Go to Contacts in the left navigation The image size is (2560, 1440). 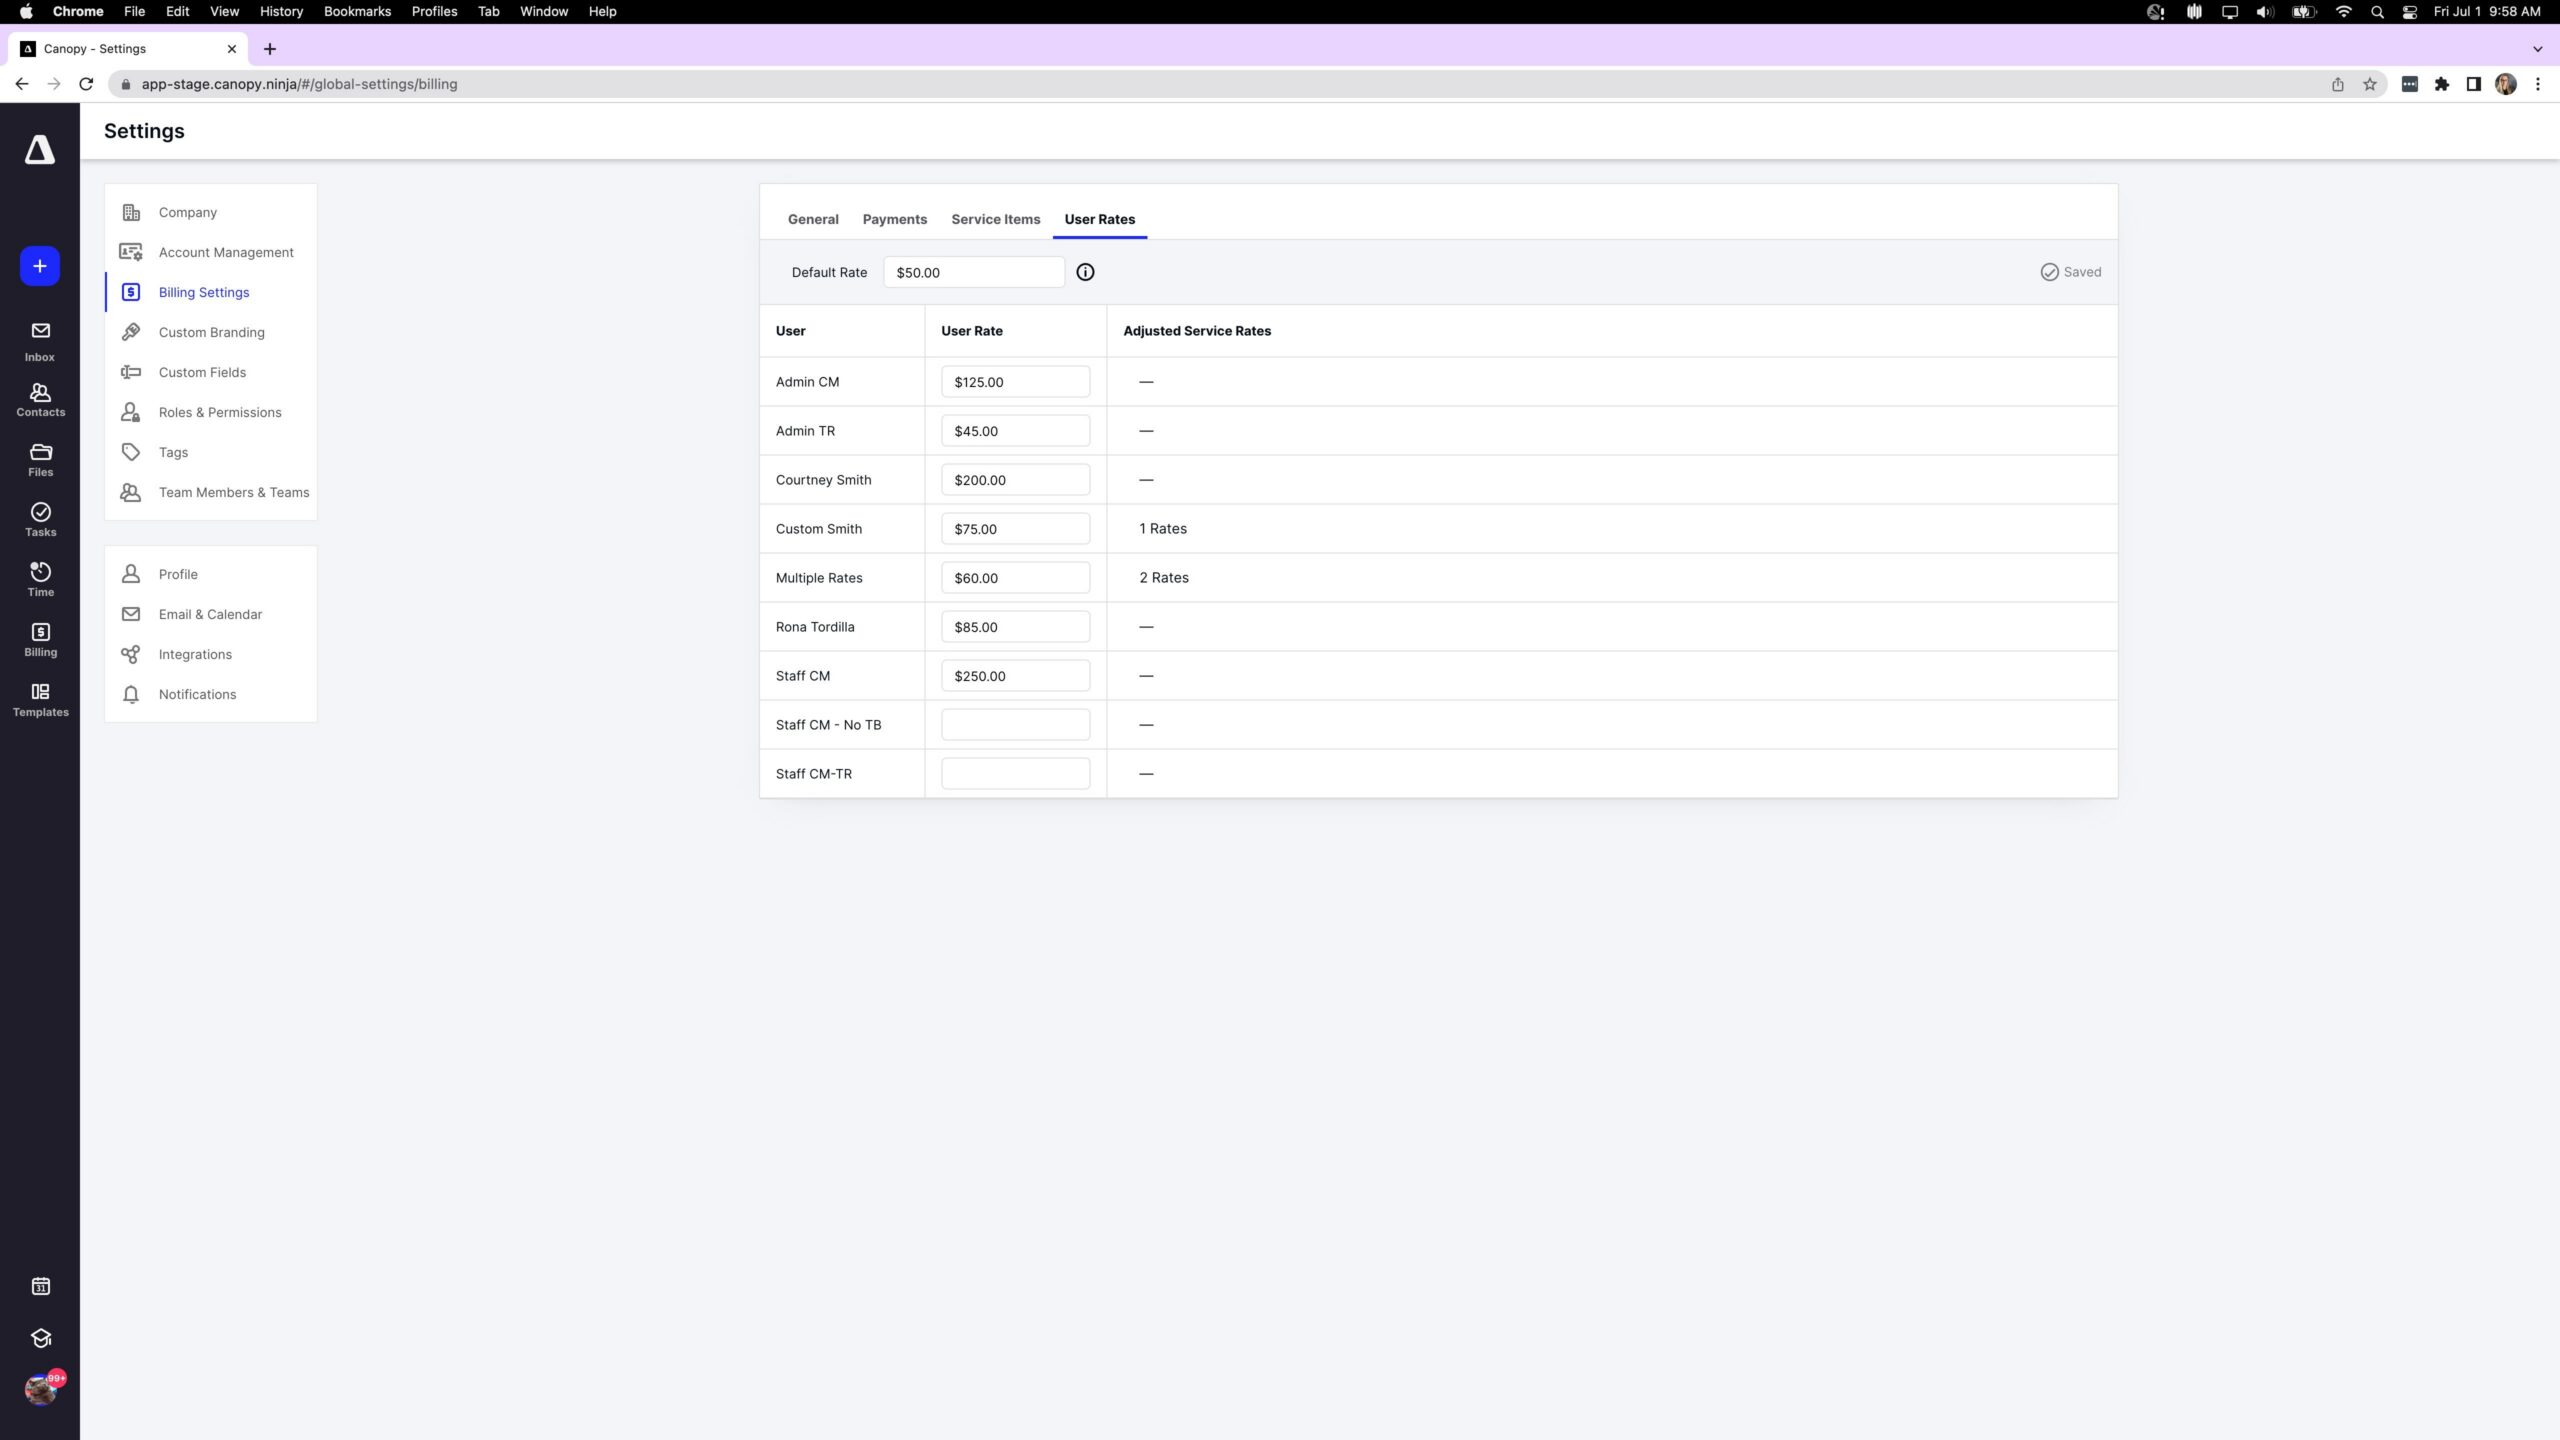[x=40, y=400]
